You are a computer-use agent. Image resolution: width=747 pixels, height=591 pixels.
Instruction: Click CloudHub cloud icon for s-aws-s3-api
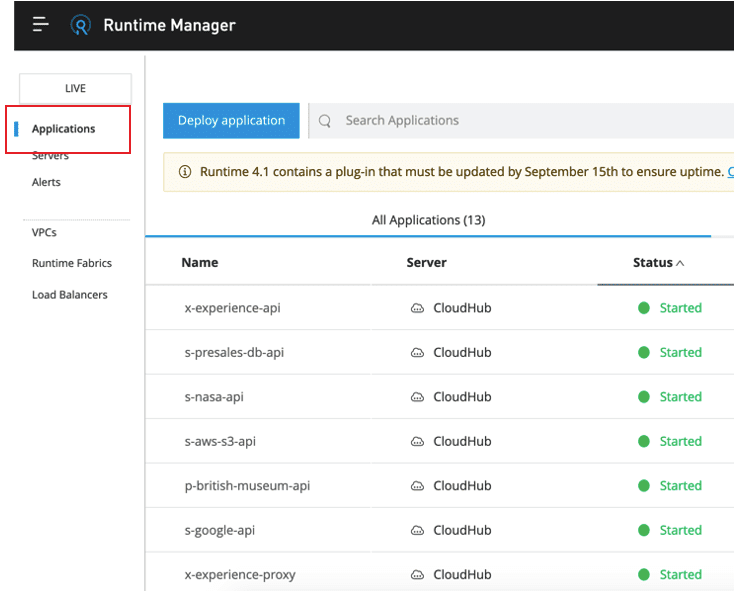(x=417, y=441)
